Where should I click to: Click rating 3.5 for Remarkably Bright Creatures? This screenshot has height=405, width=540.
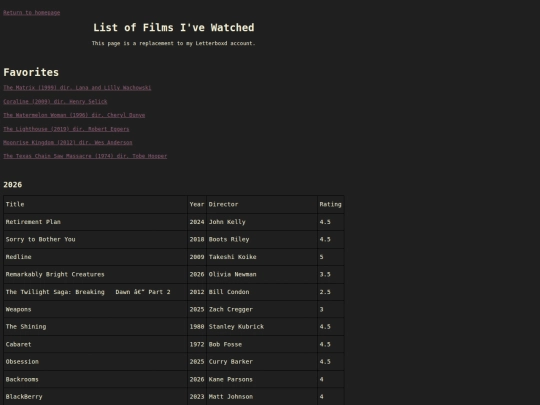coord(331,274)
